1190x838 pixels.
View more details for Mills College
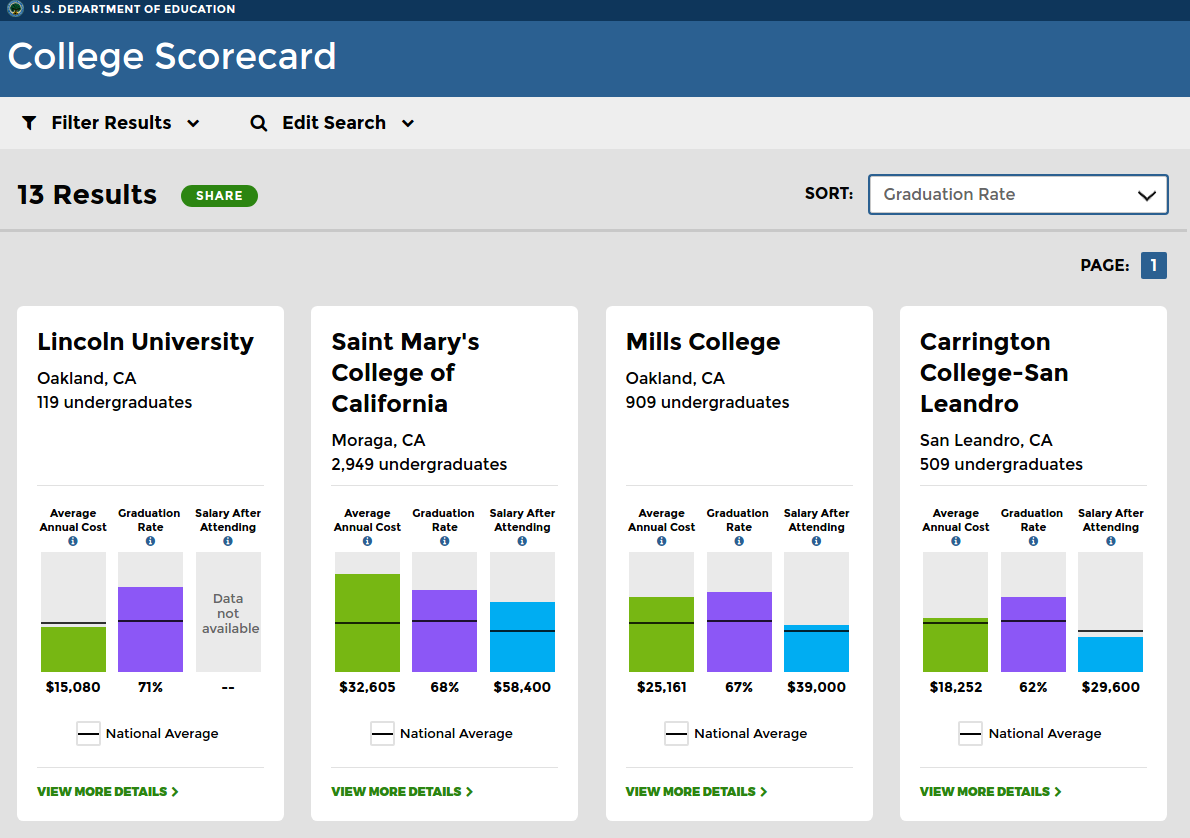(x=697, y=792)
